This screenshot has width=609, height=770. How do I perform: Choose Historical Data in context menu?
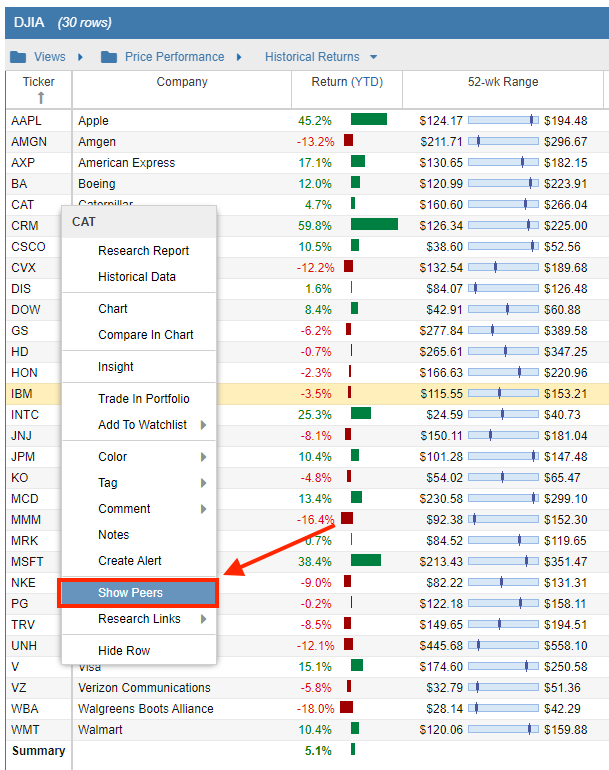click(139, 276)
